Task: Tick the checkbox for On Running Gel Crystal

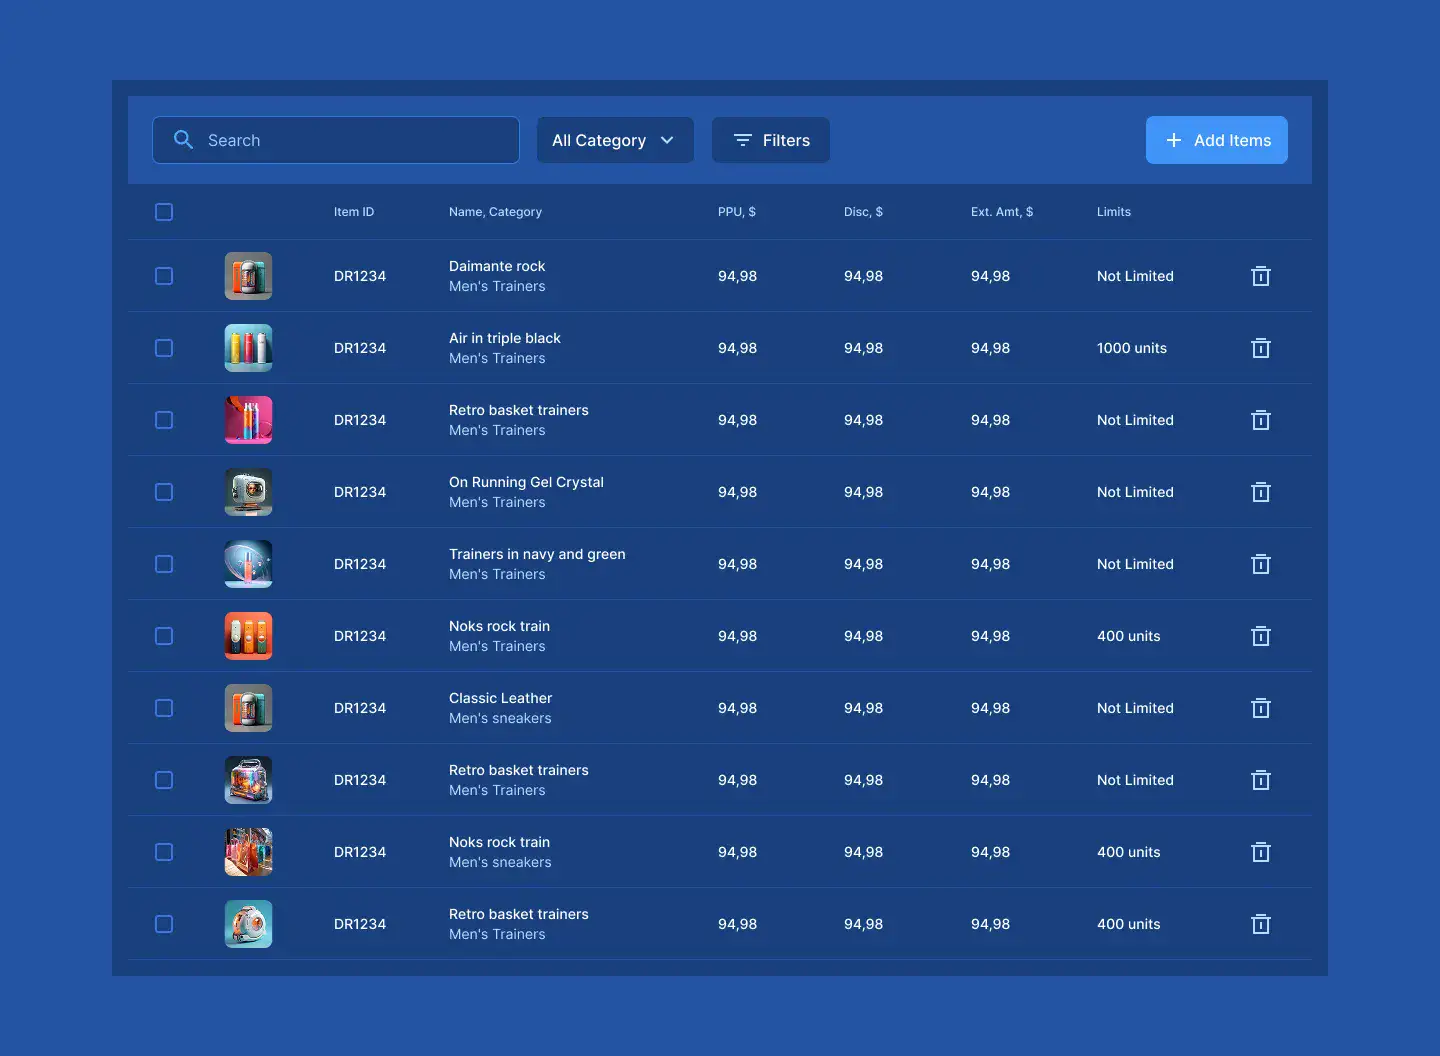Action: click(164, 492)
